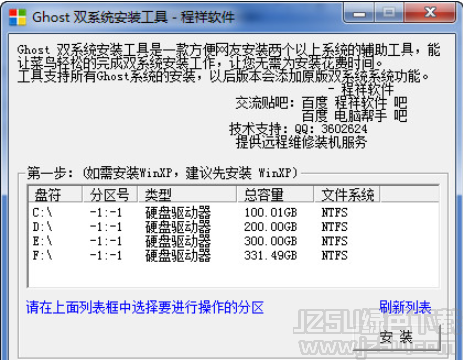Click the QQ: 3602624 support text
463x360 pixels.
pyautogui.click(x=331, y=129)
